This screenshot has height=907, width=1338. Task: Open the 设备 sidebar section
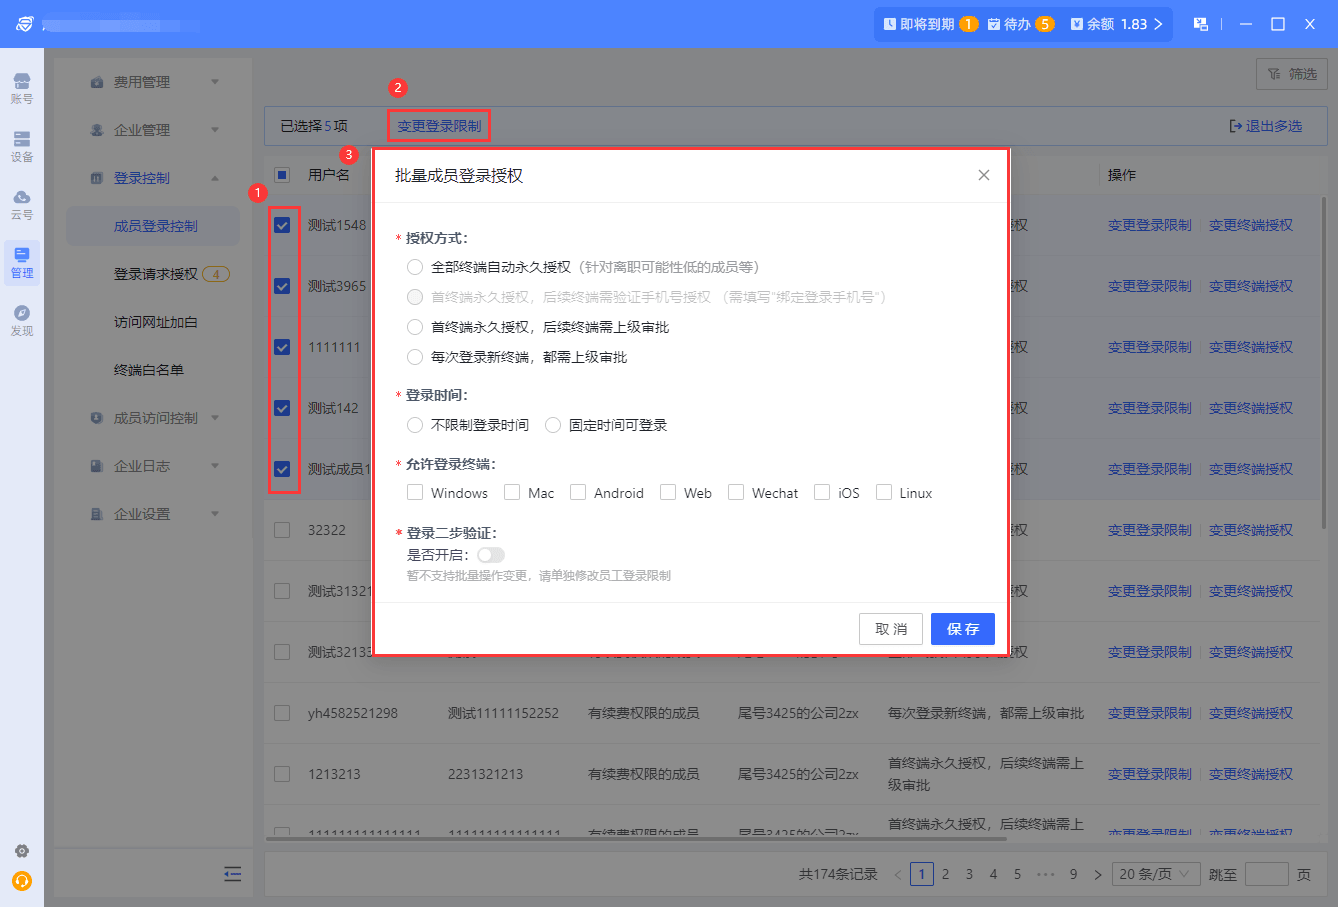click(22, 146)
